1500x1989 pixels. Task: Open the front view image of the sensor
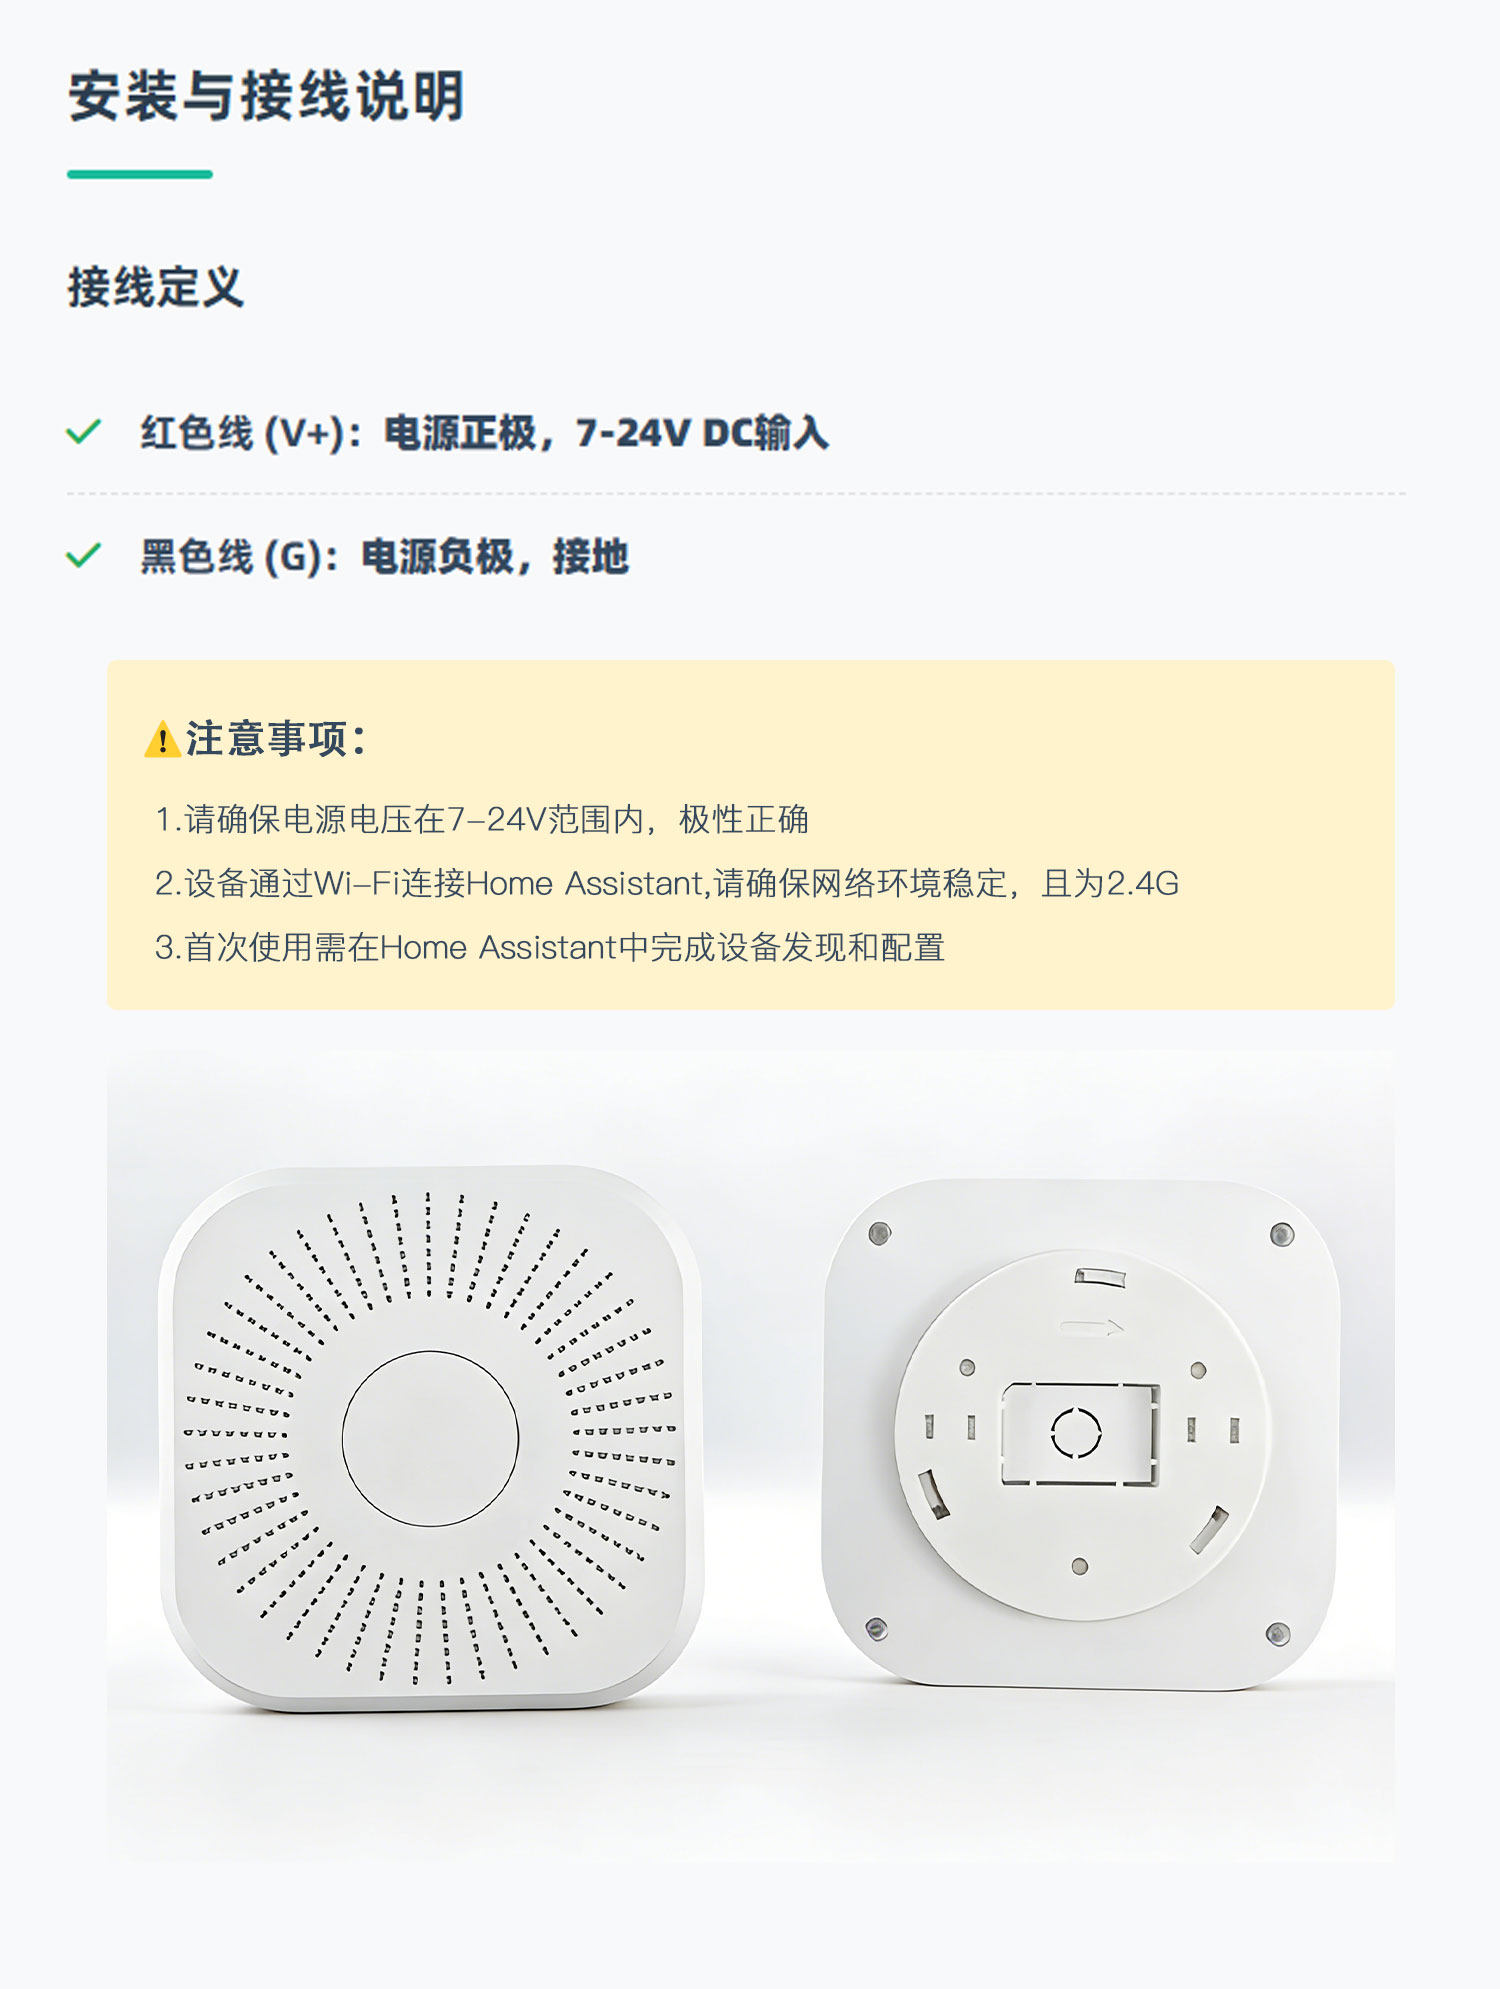[x=430, y=1438]
